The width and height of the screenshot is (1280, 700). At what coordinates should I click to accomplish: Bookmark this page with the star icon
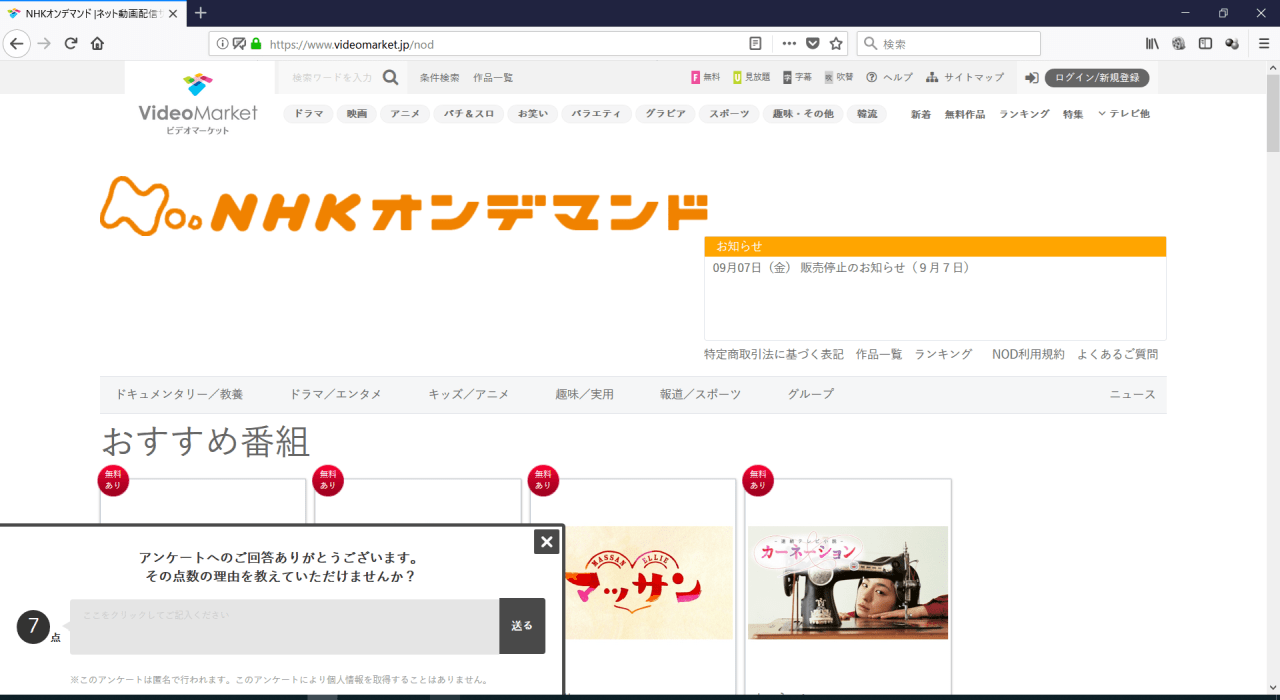pyautogui.click(x=836, y=44)
